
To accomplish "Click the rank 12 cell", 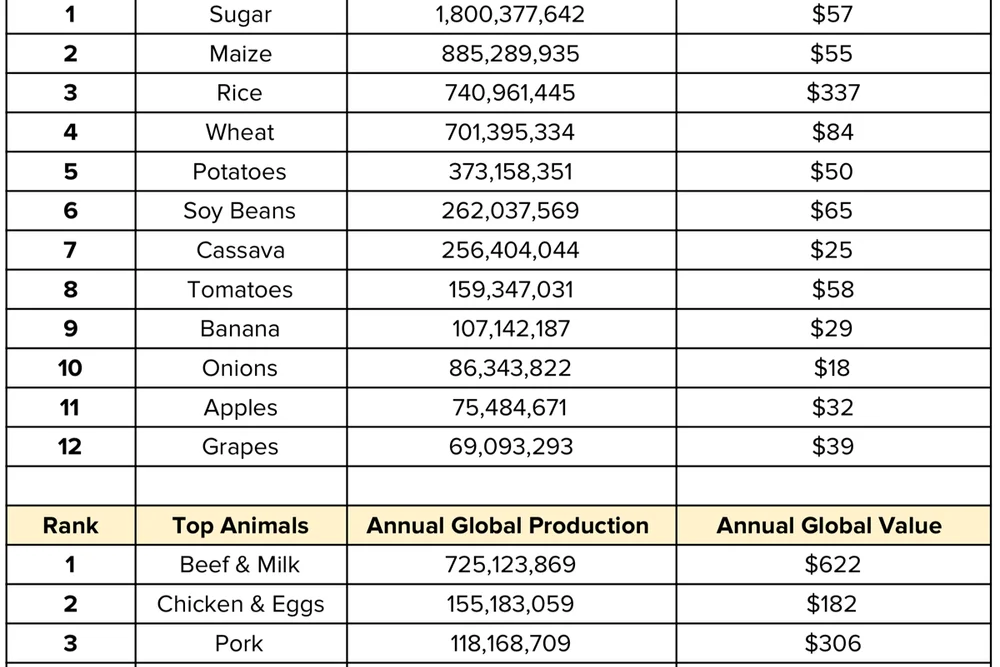I will pyautogui.click(x=70, y=447).
